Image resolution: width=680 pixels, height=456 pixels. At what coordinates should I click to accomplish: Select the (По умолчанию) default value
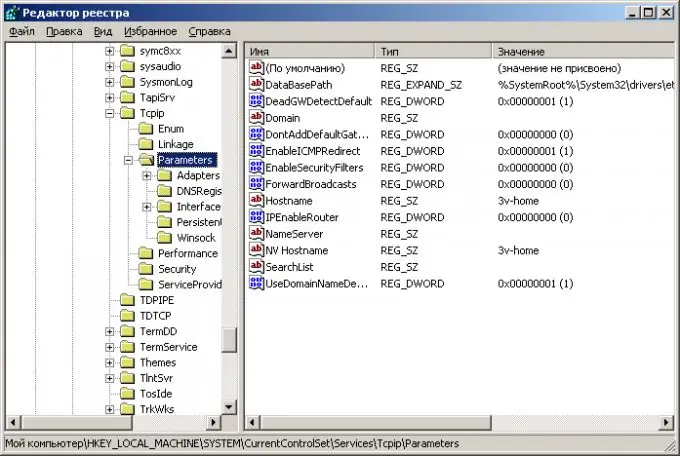[x=305, y=68]
